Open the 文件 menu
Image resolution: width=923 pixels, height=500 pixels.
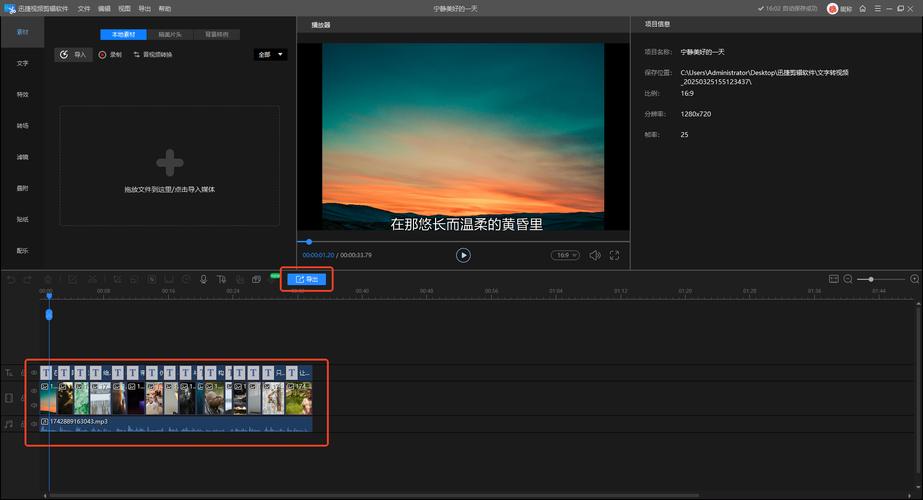pos(84,8)
